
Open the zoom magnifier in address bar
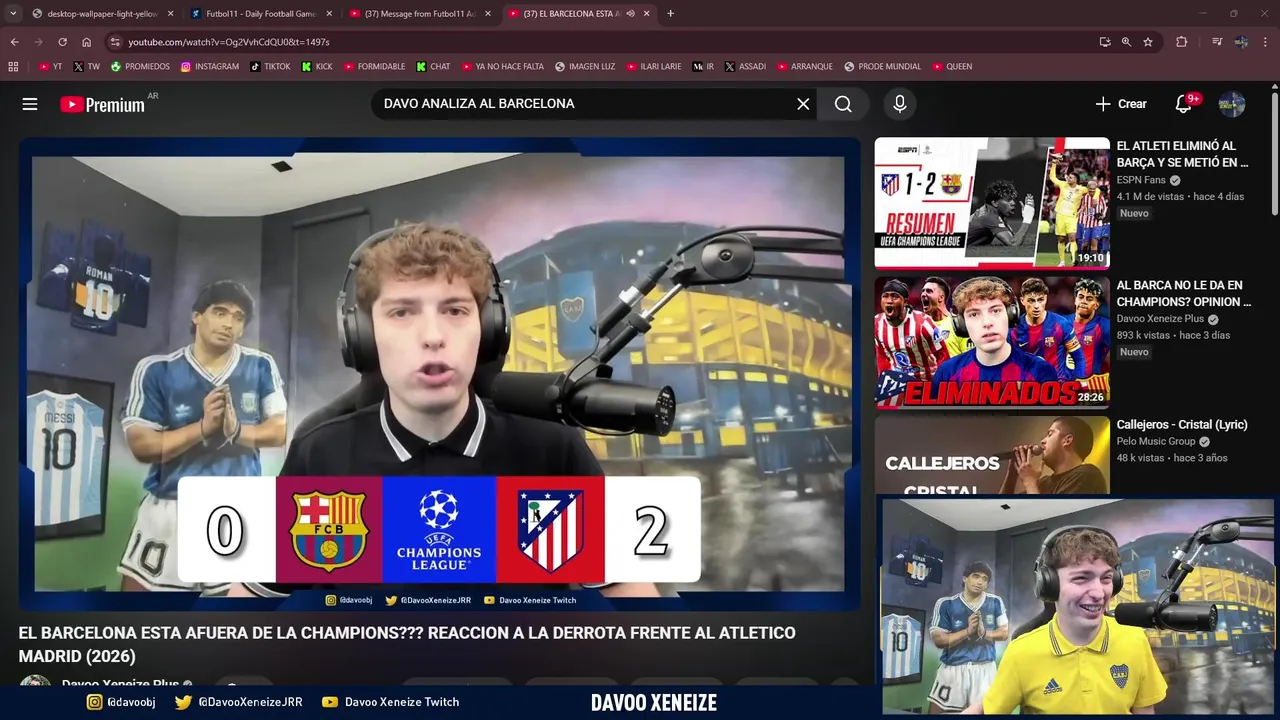click(1126, 42)
